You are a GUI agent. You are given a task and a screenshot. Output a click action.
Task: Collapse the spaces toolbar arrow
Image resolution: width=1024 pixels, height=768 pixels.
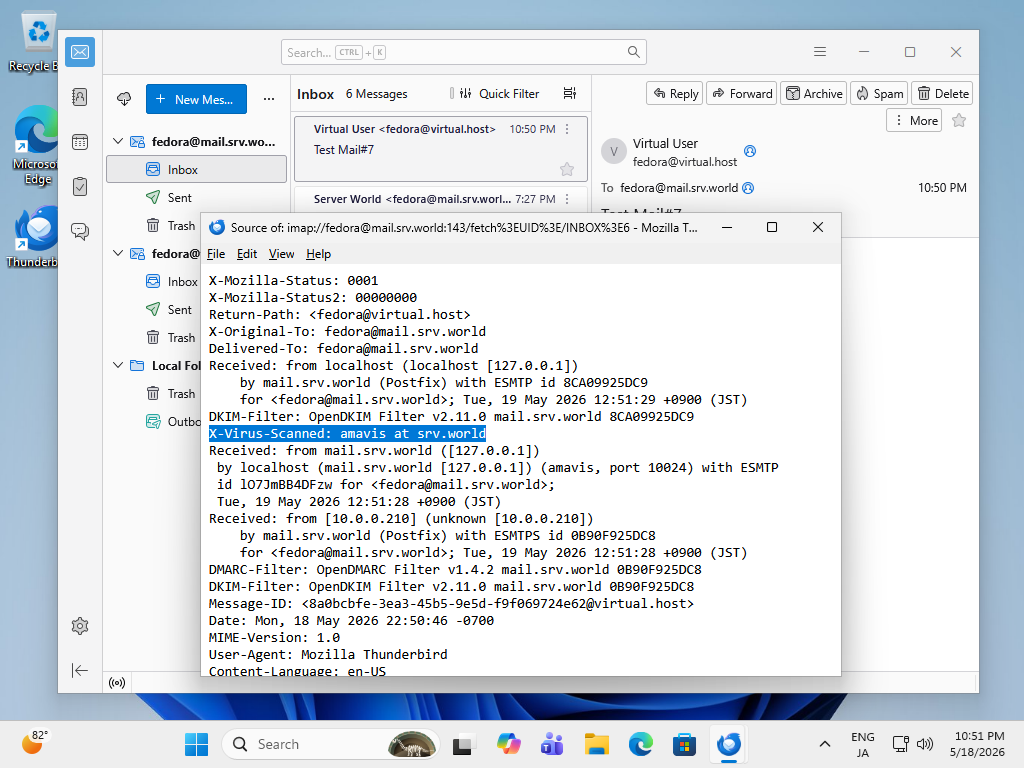pyautogui.click(x=80, y=670)
